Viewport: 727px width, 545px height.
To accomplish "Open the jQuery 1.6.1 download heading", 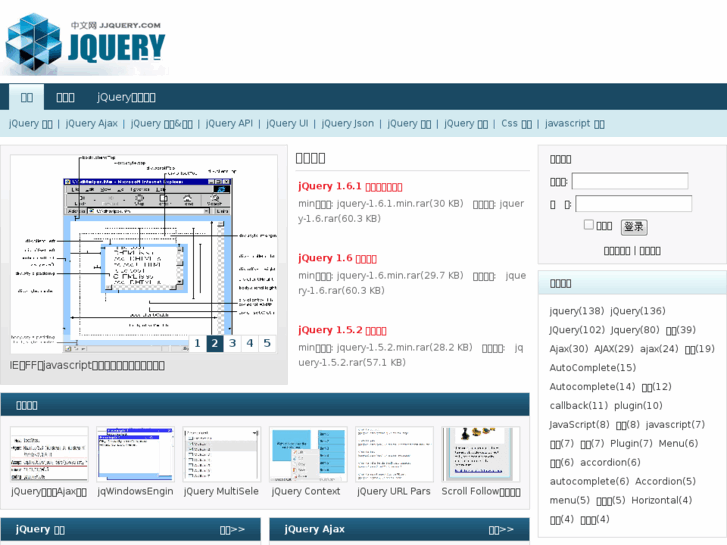I will point(350,186).
